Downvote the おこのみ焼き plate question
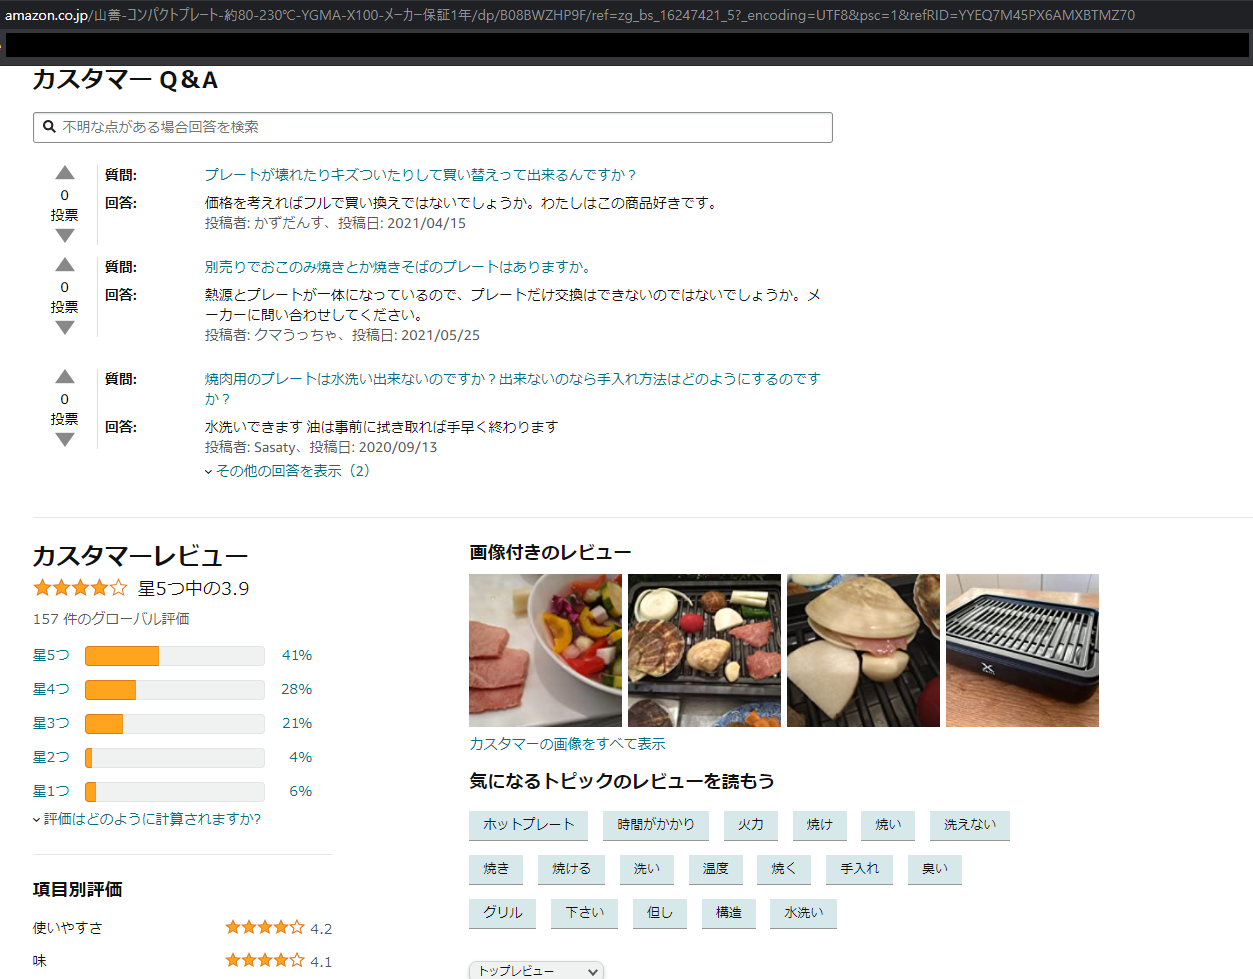 pyautogui.click(x=65, y=328)
